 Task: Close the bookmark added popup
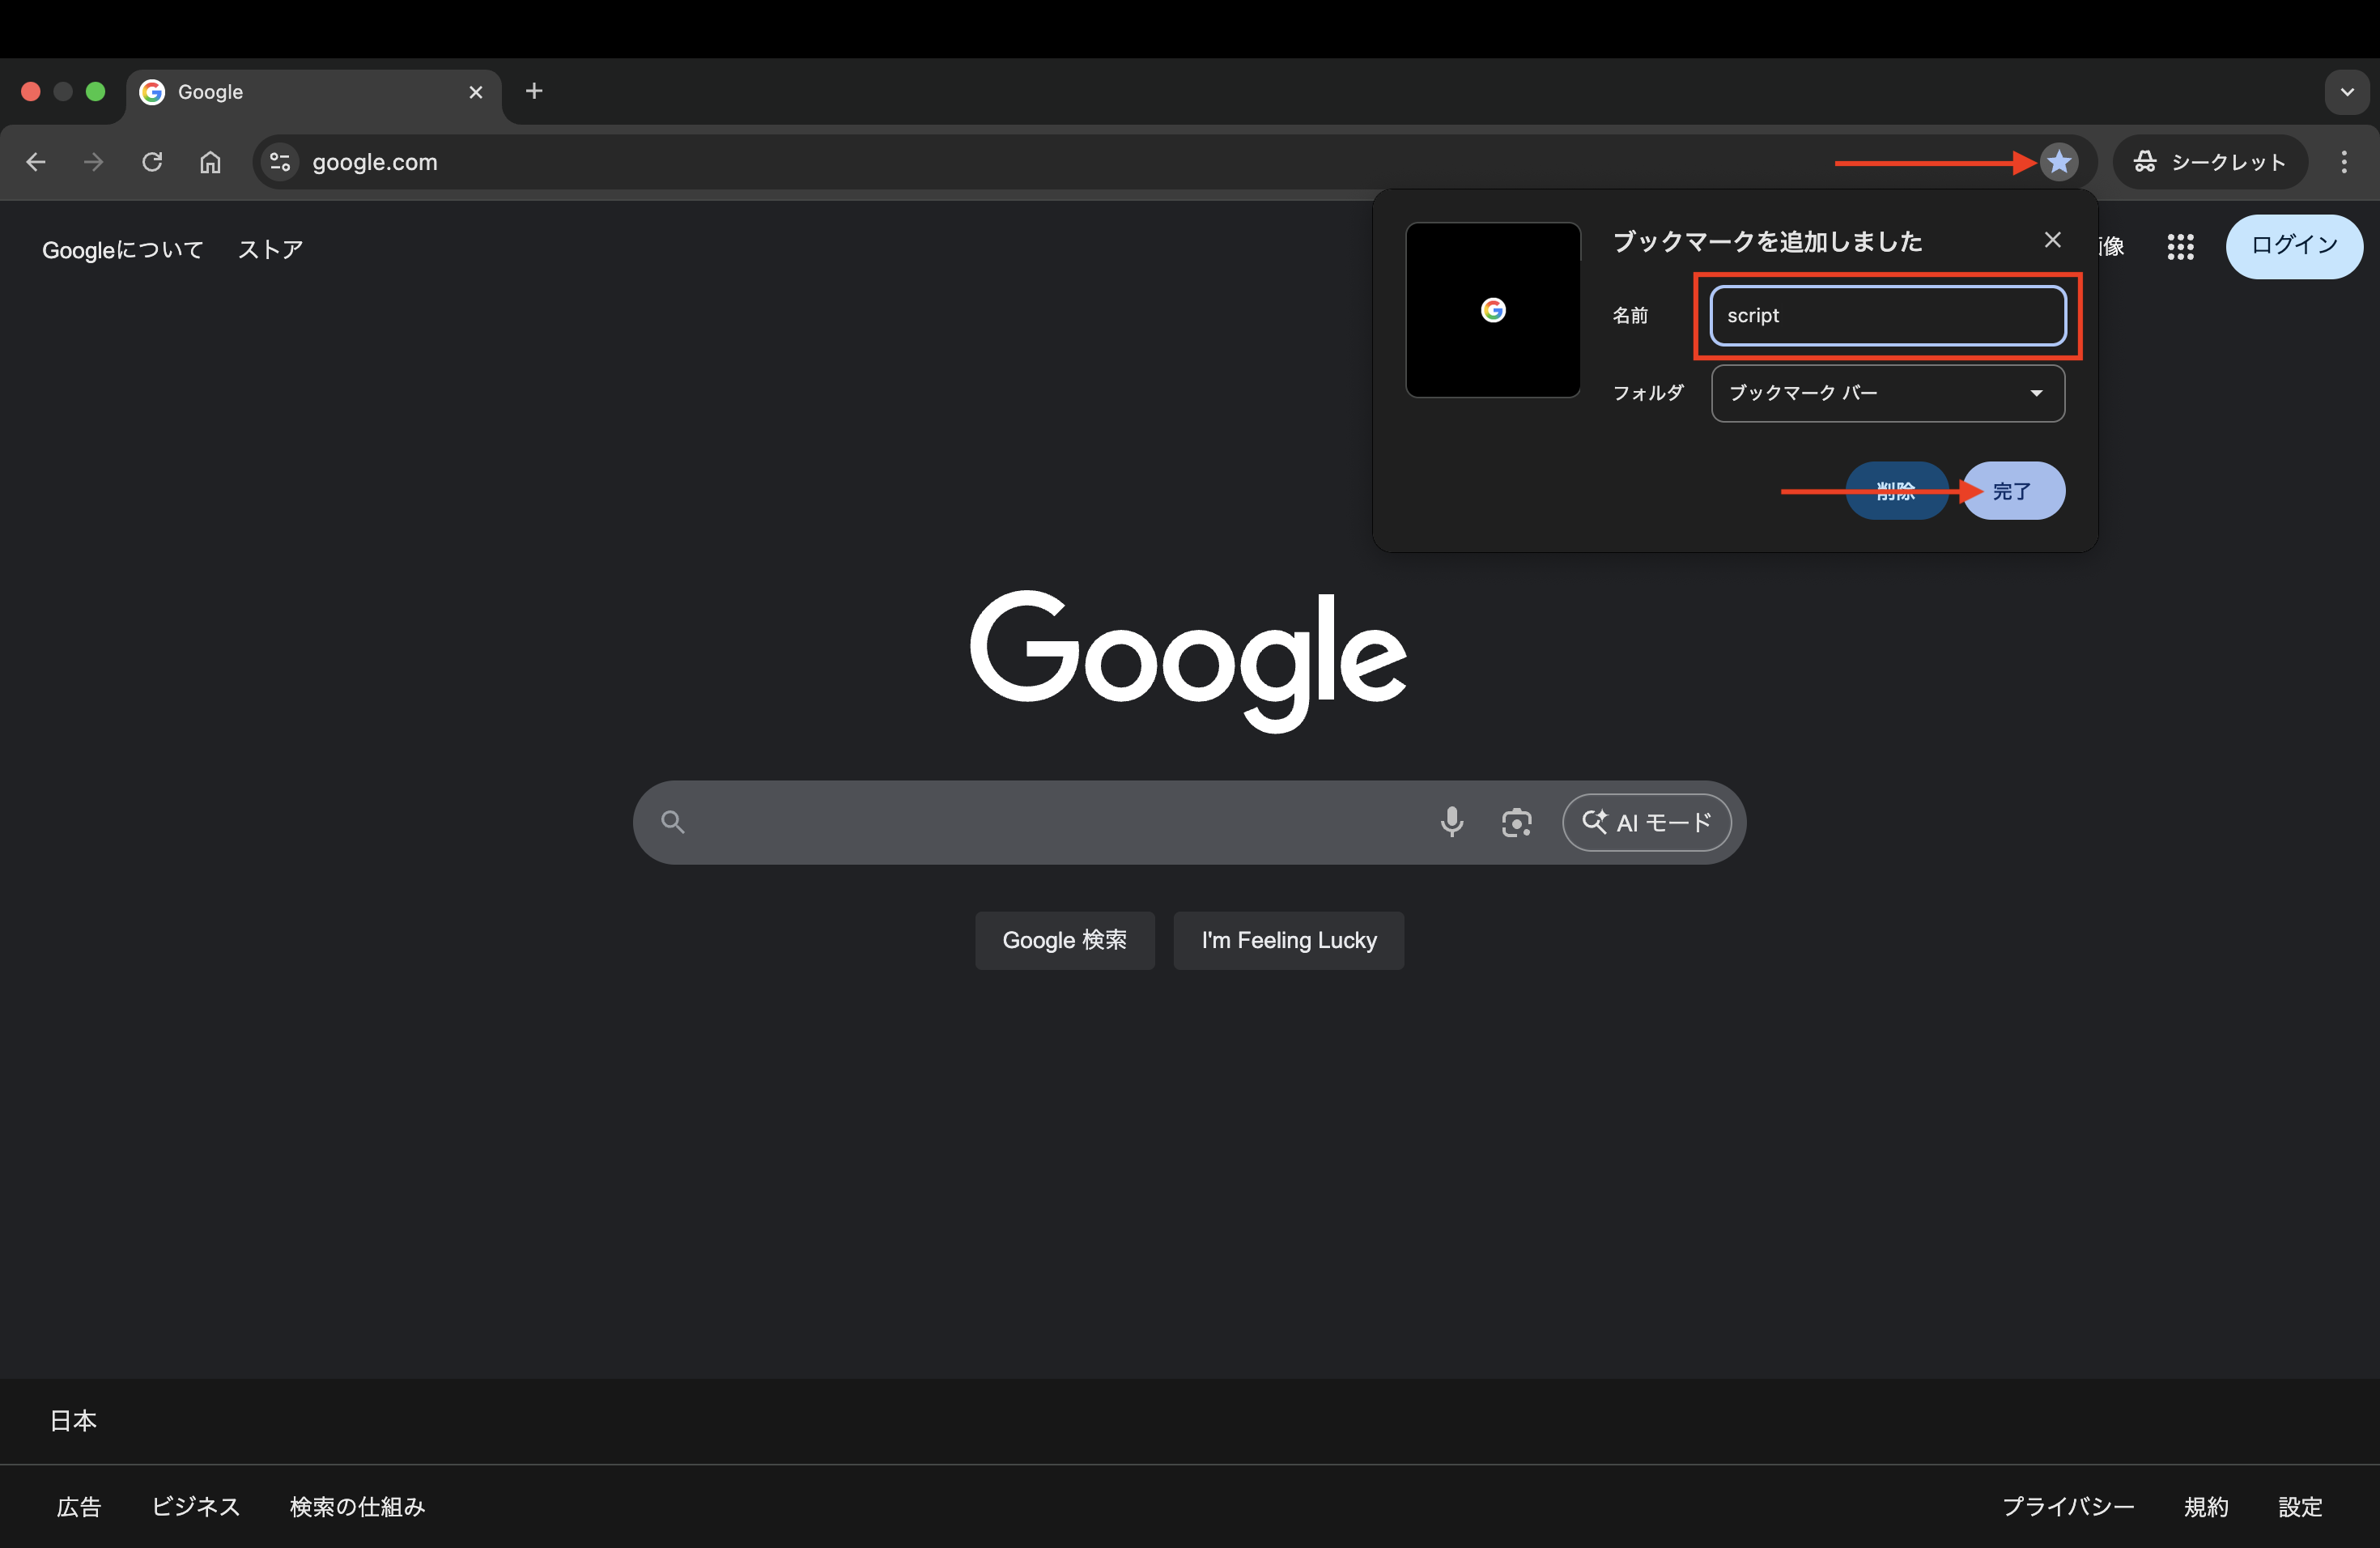coord(2052,240)
